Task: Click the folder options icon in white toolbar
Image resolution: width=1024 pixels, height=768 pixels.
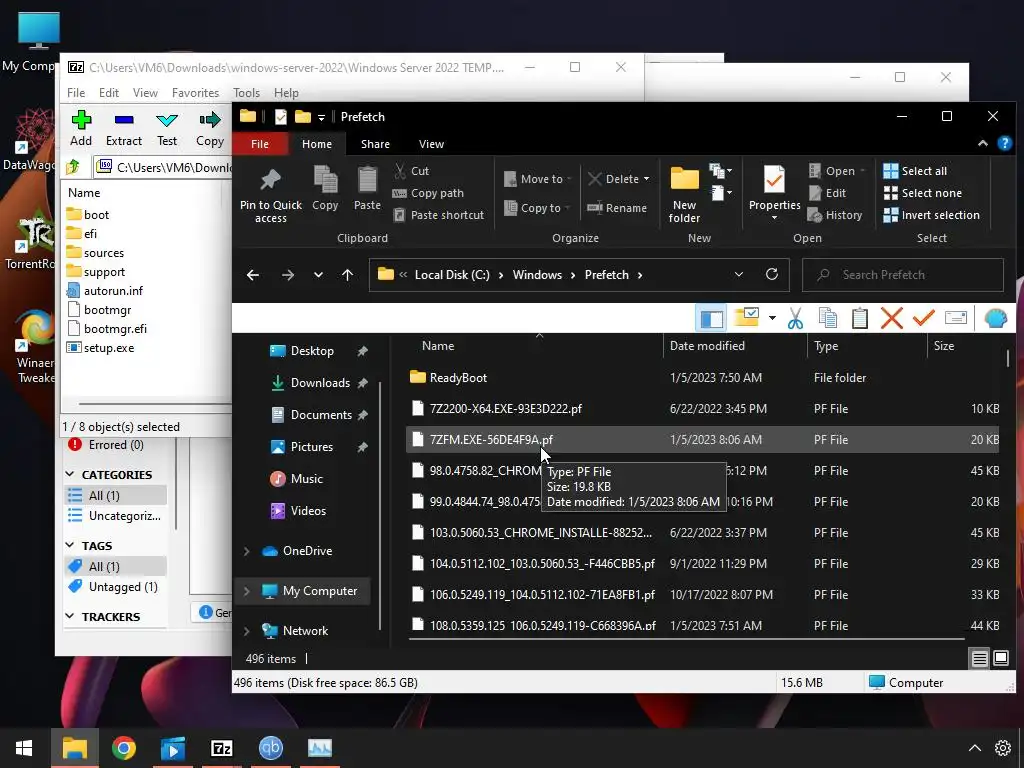Action: click(746, 317)
